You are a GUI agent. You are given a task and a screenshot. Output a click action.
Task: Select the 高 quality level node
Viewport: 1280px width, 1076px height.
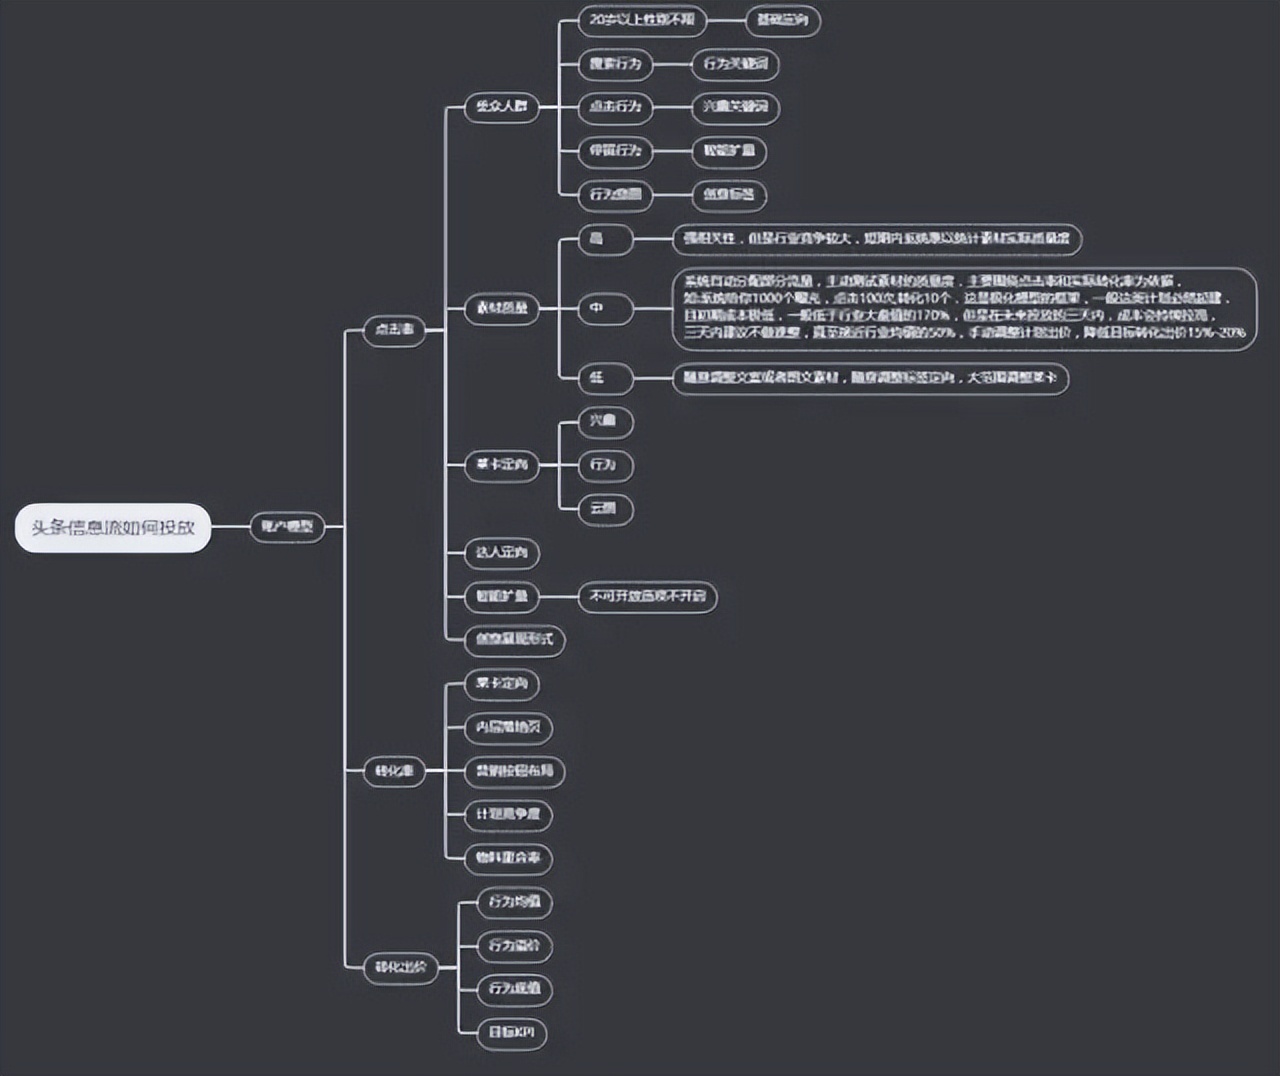pos(605,238)
